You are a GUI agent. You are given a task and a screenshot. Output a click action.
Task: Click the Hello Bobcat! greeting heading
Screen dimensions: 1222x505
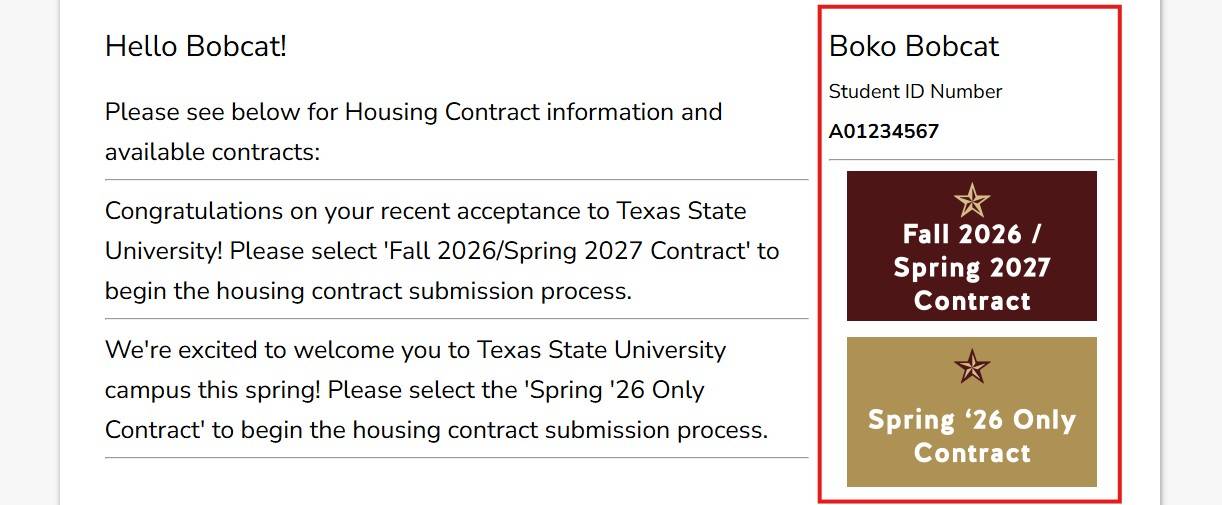pos(196,47)
